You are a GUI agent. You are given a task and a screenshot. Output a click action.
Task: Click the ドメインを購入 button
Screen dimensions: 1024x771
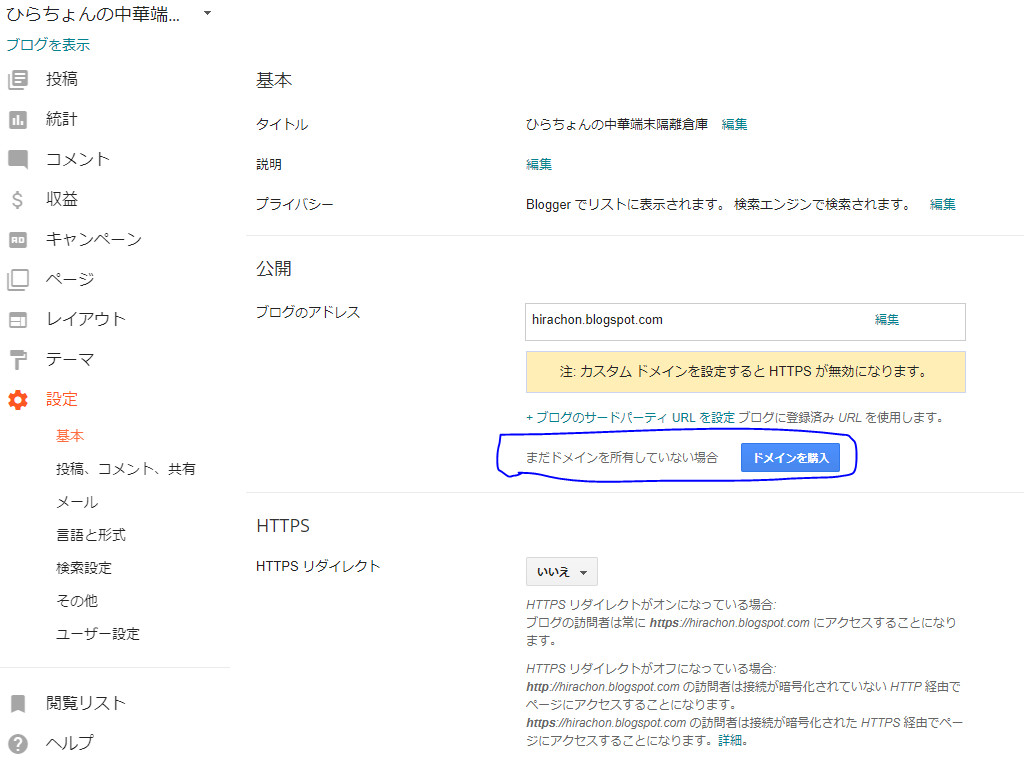tap(790, 458)
